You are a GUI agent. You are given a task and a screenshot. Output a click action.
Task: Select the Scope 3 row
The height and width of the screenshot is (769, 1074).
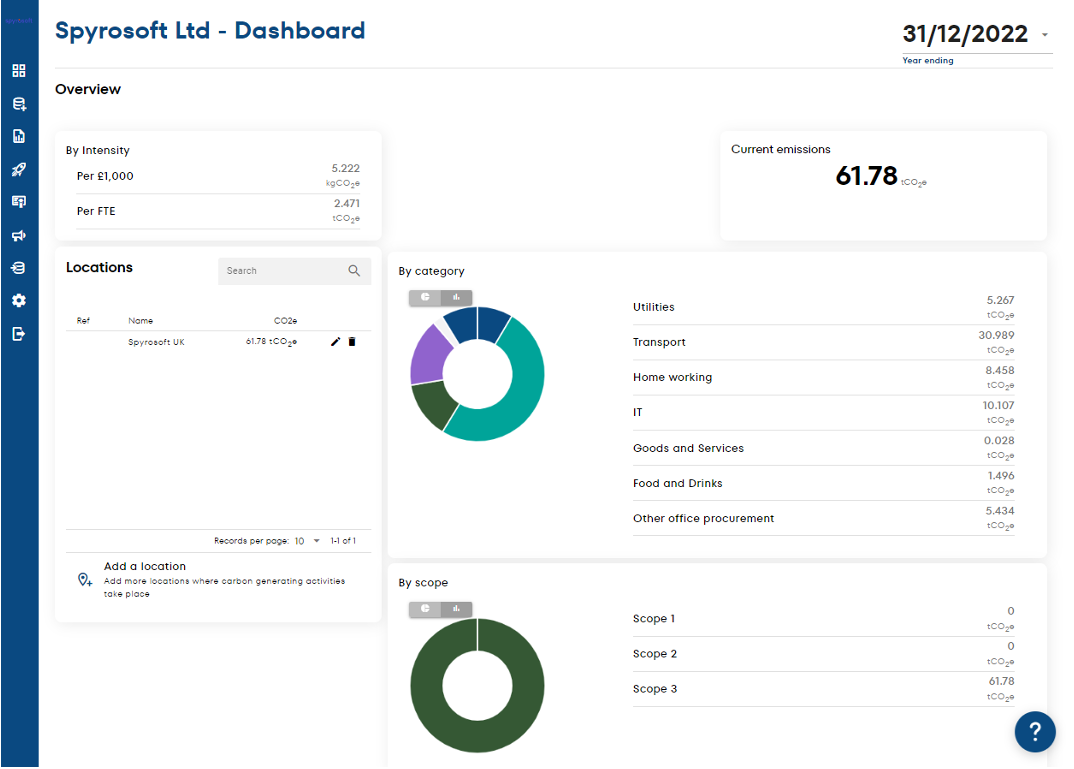tap(823, 689)
